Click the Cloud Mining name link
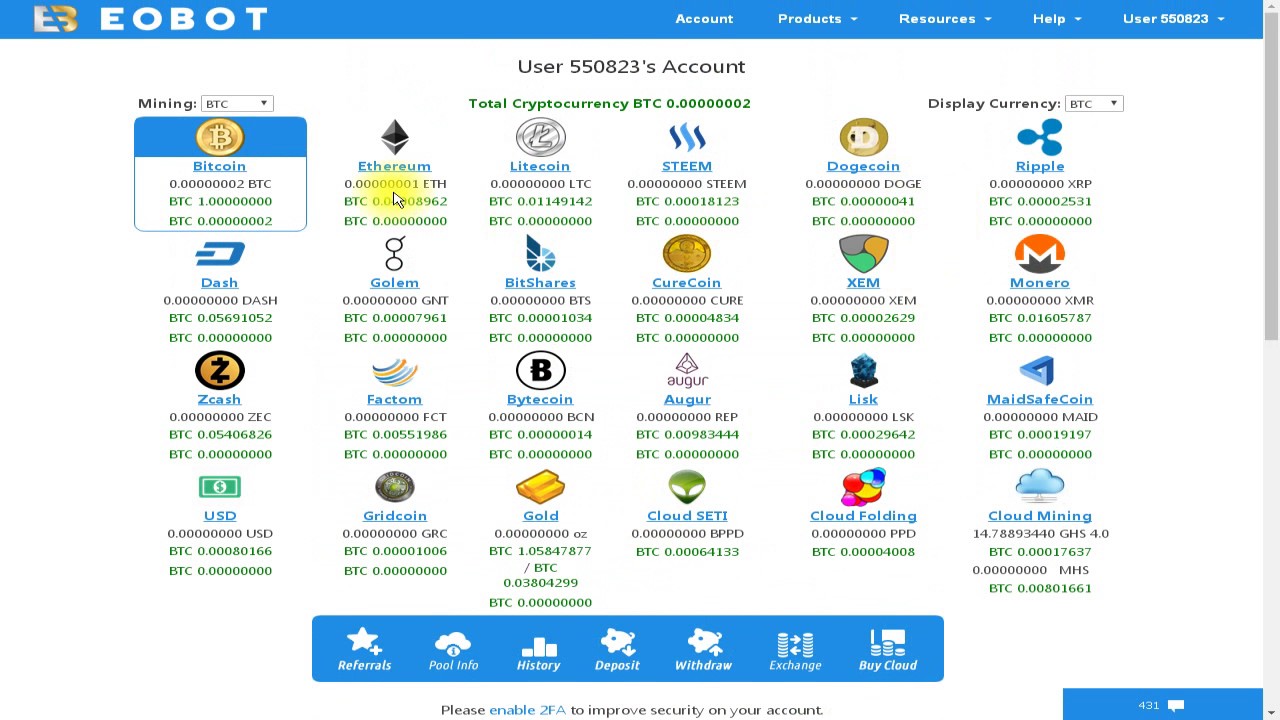 (1040, 516)
